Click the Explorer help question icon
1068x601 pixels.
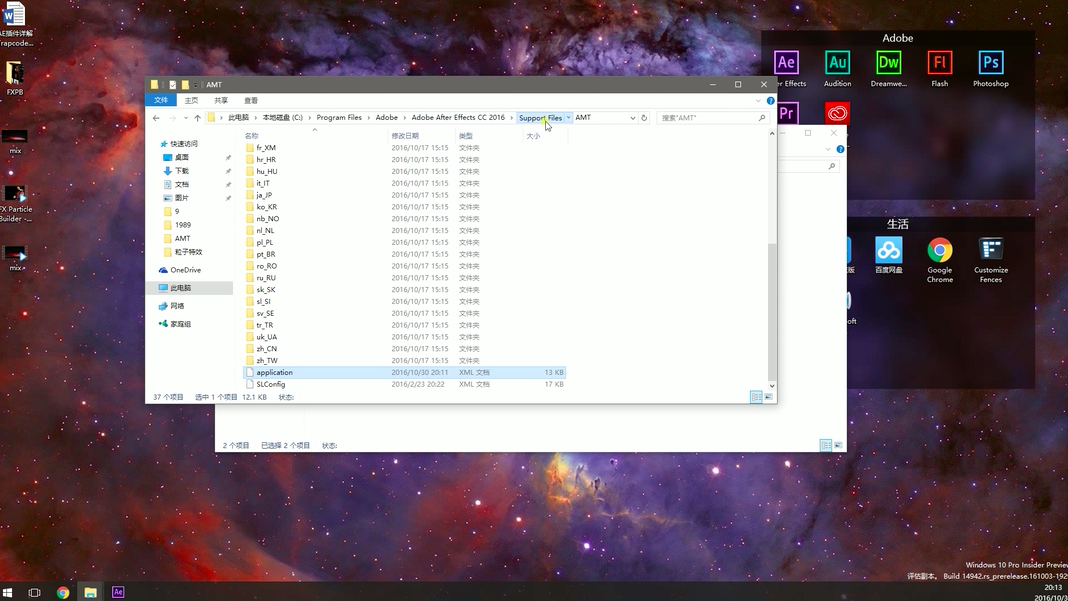click(770, 101)
